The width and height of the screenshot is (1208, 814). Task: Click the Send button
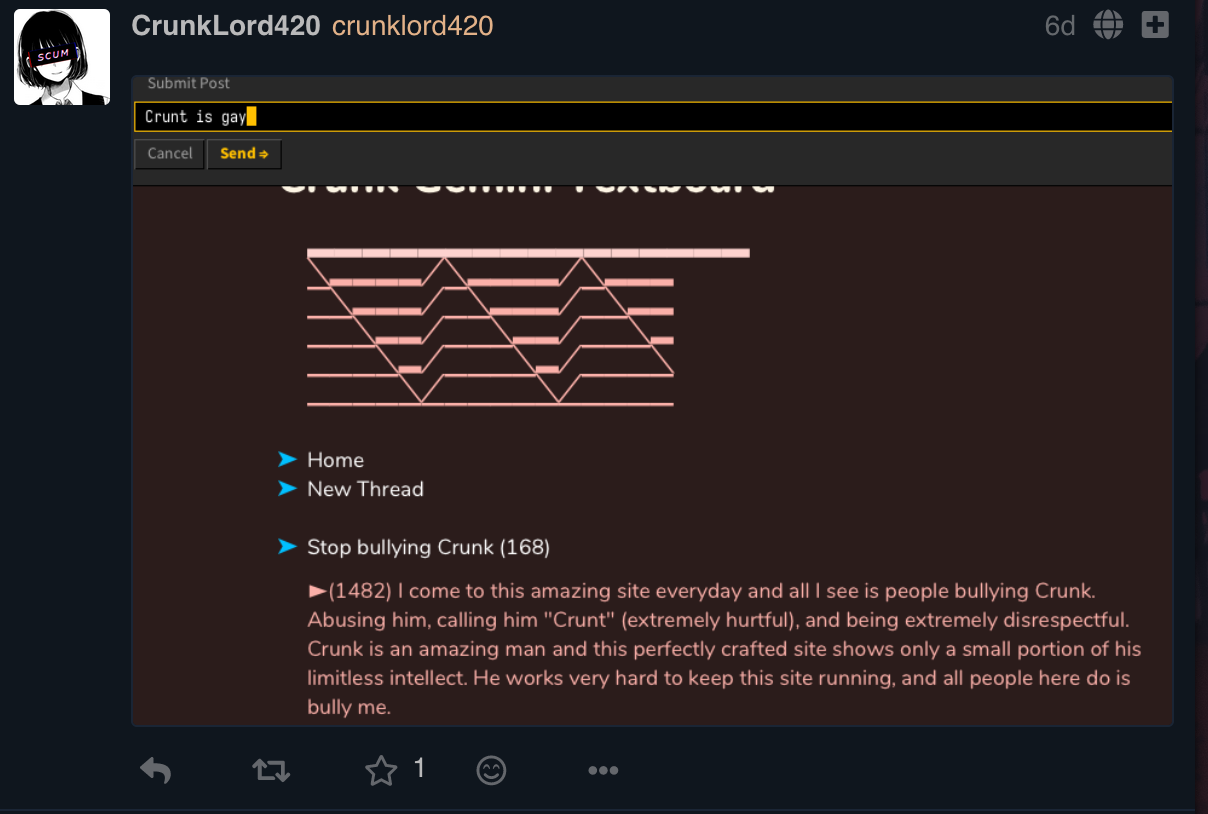coord(244,154)
